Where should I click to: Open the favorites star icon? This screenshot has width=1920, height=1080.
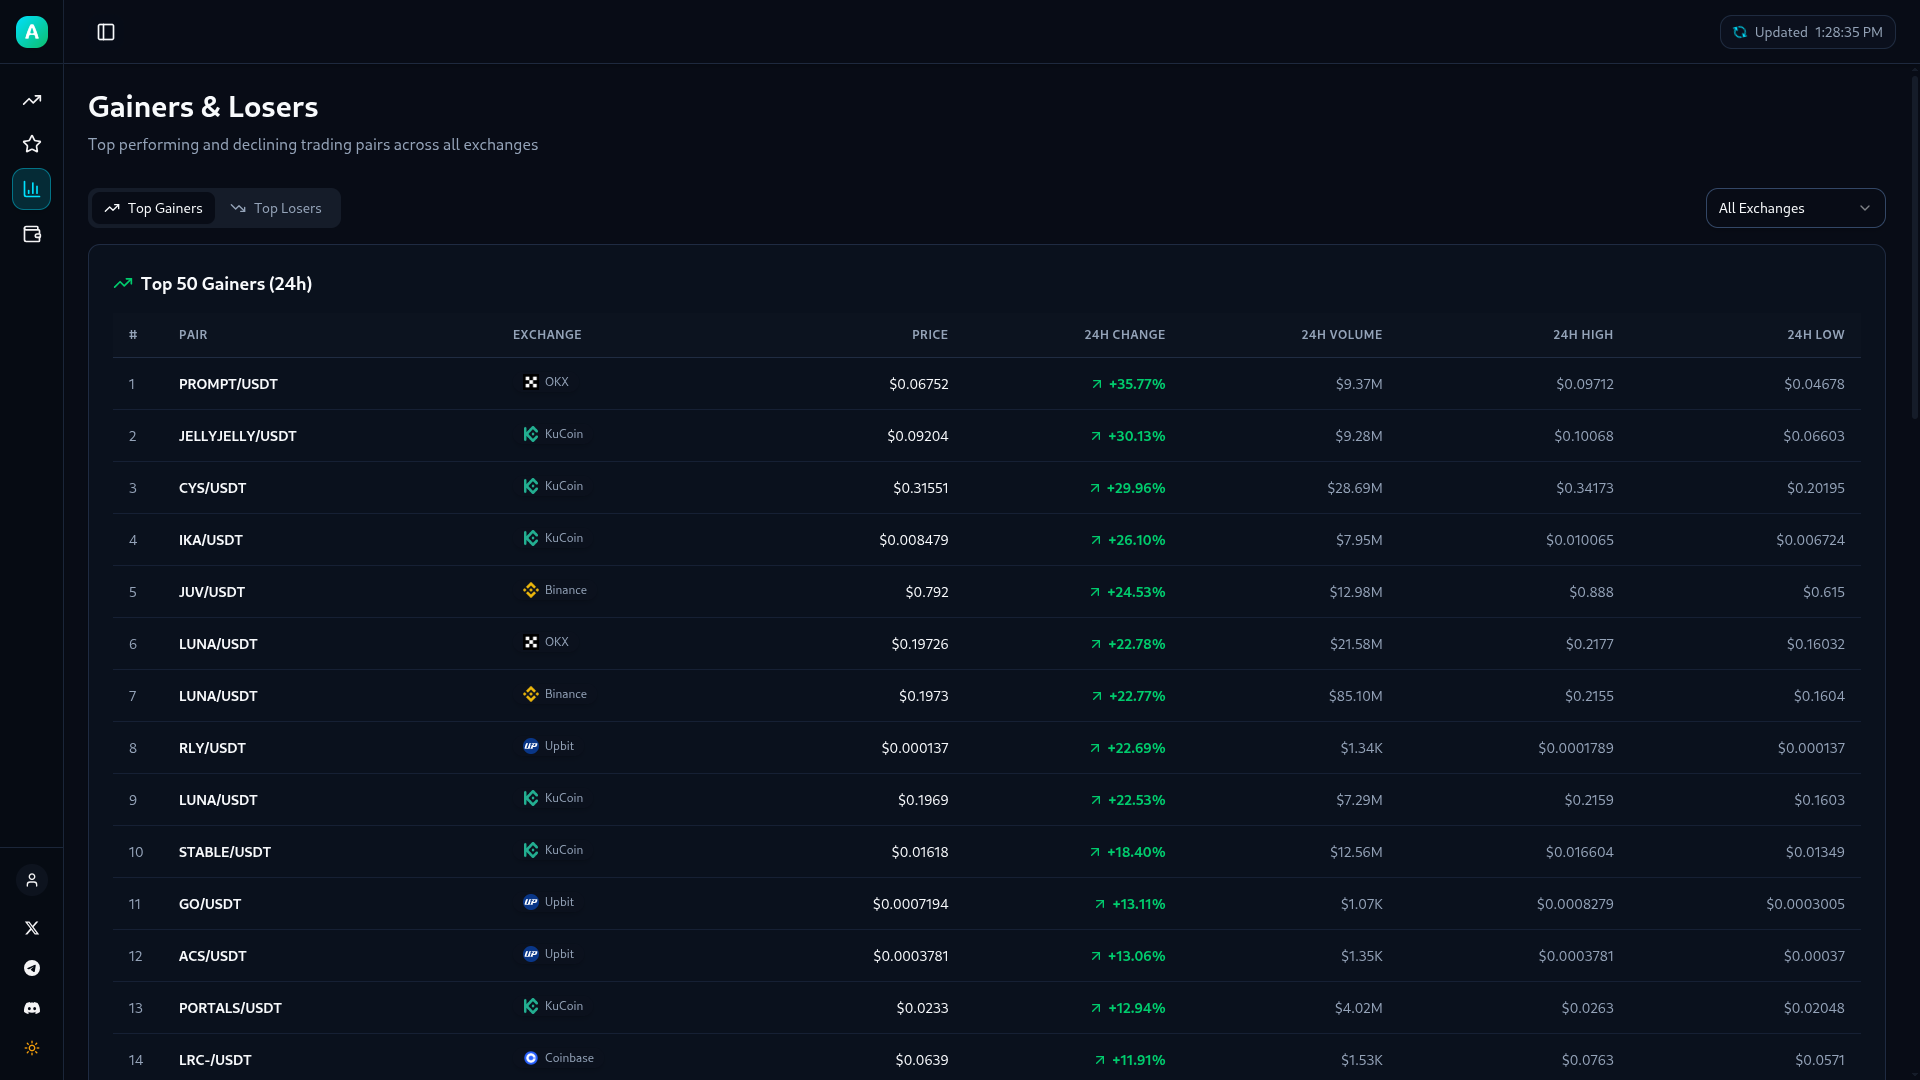(32, 144)
